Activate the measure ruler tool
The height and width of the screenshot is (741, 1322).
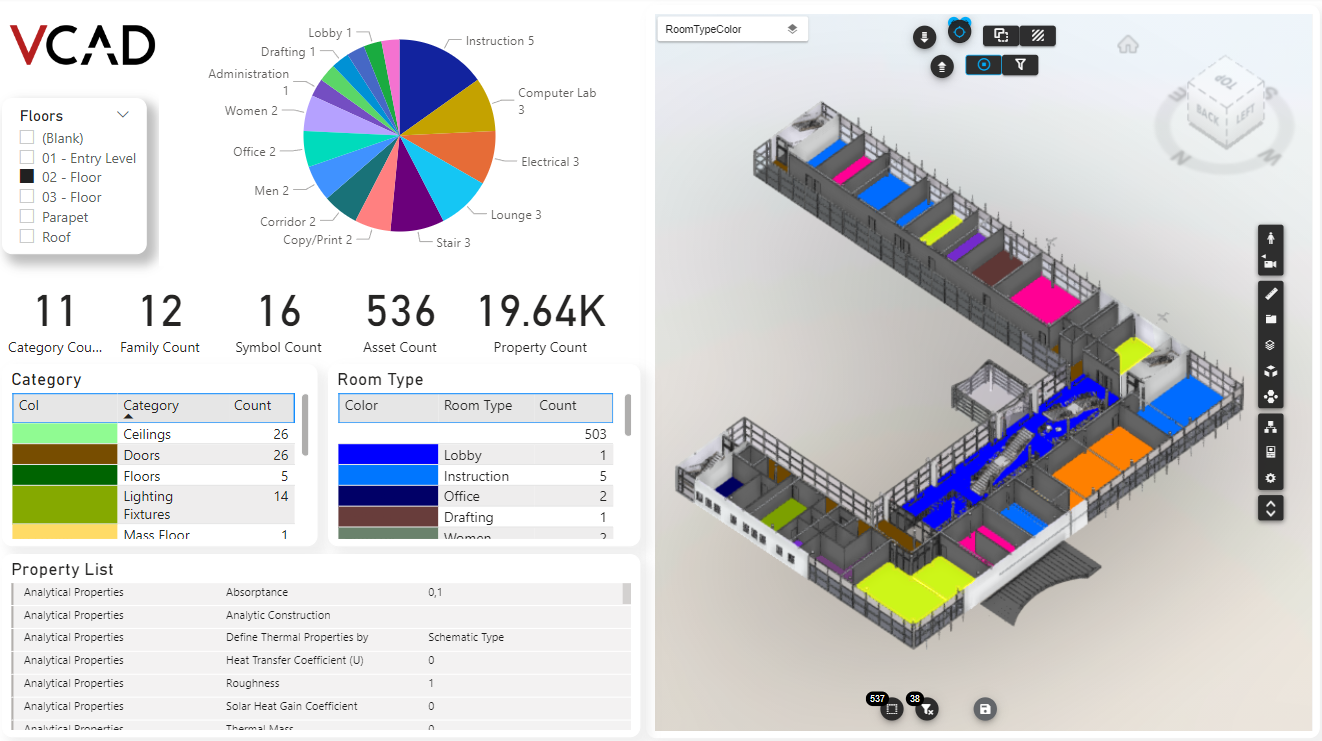click(1270, 294)
